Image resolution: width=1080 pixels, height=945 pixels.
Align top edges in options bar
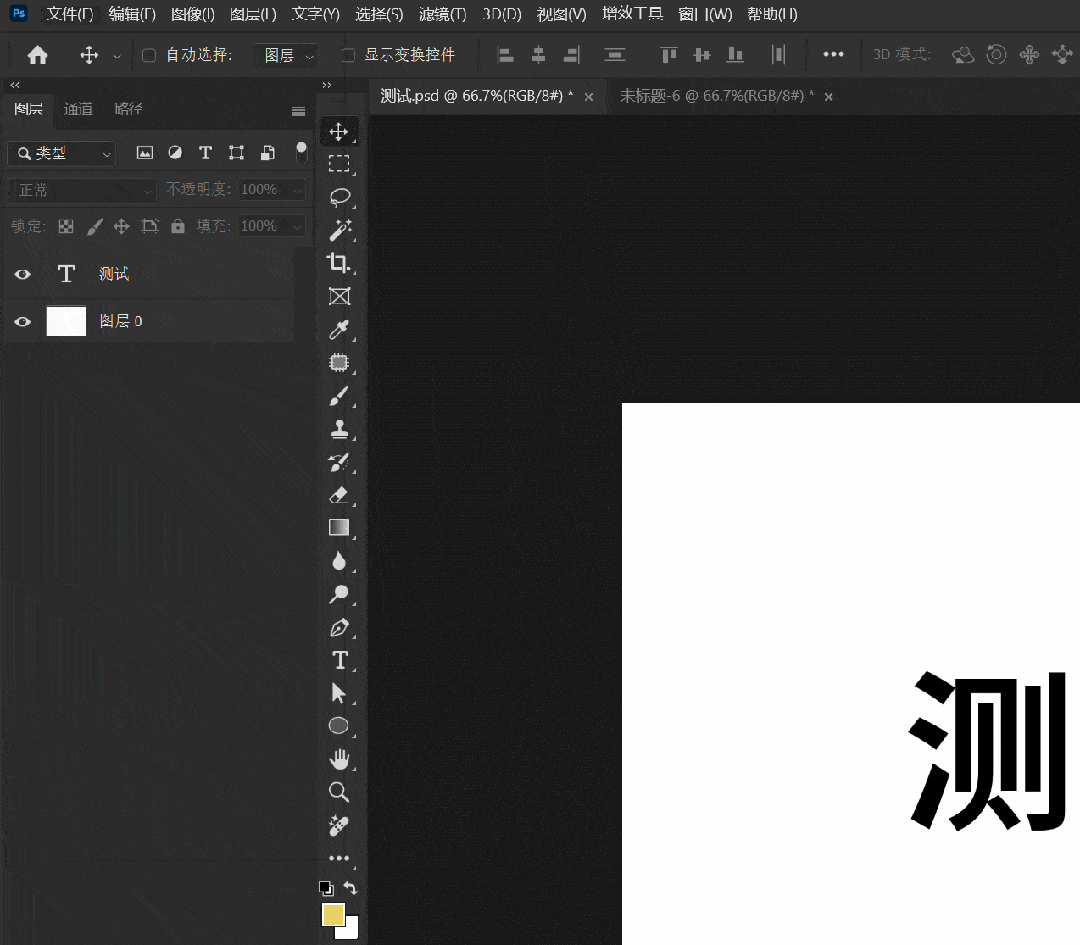(668, 55)
